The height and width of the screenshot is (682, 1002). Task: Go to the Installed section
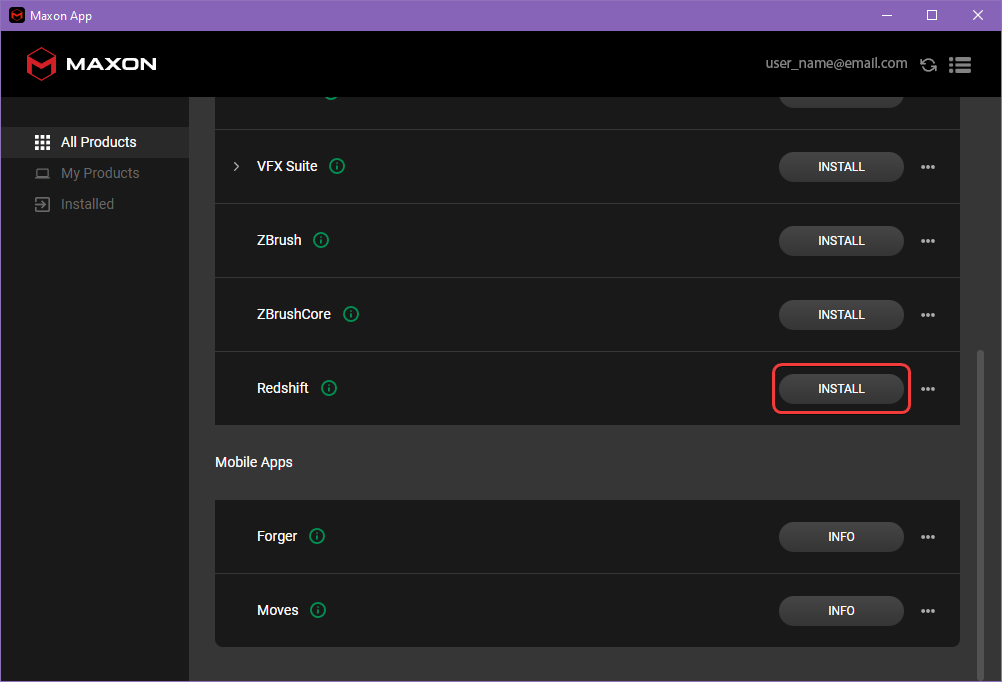(87, 204)
